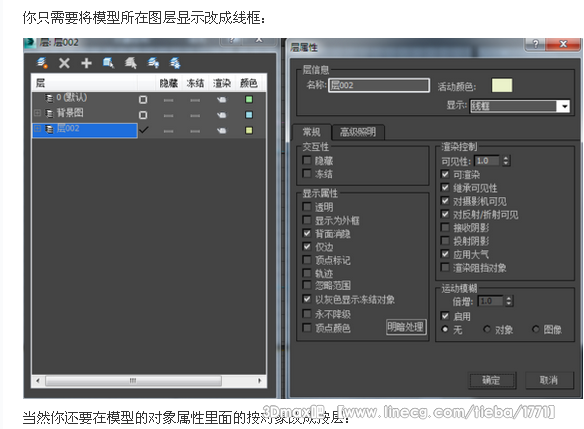Click the layer icon beside 层002

point(49,129)
